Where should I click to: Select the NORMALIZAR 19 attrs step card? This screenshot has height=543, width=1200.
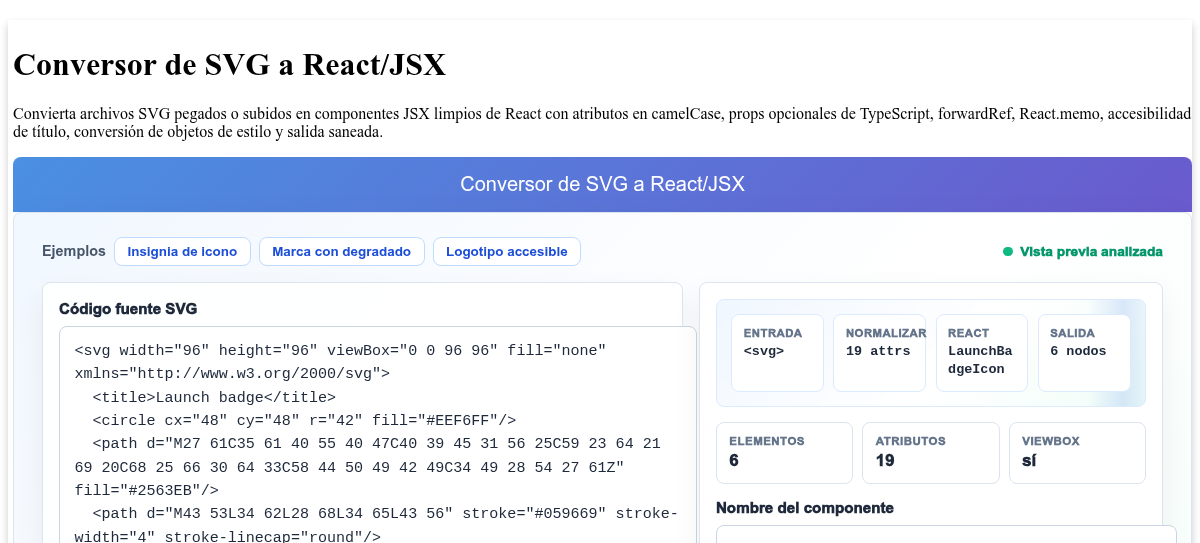point(879,353)
